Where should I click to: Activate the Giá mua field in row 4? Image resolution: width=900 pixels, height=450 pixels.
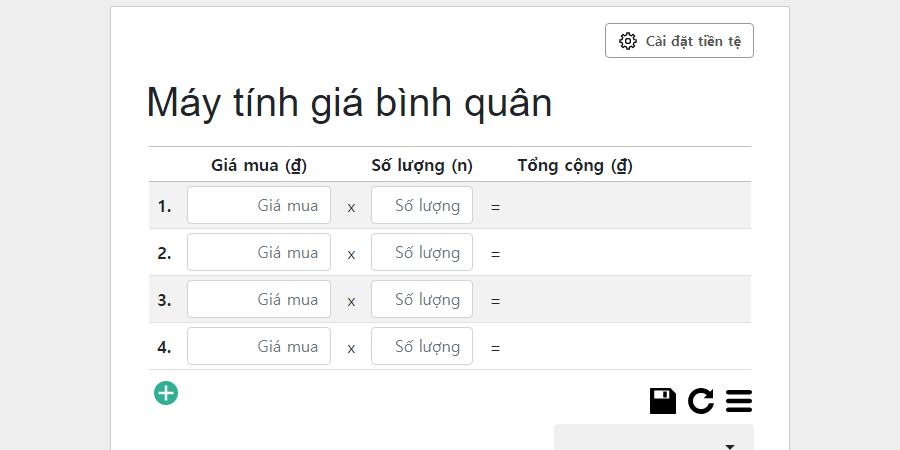259,346
